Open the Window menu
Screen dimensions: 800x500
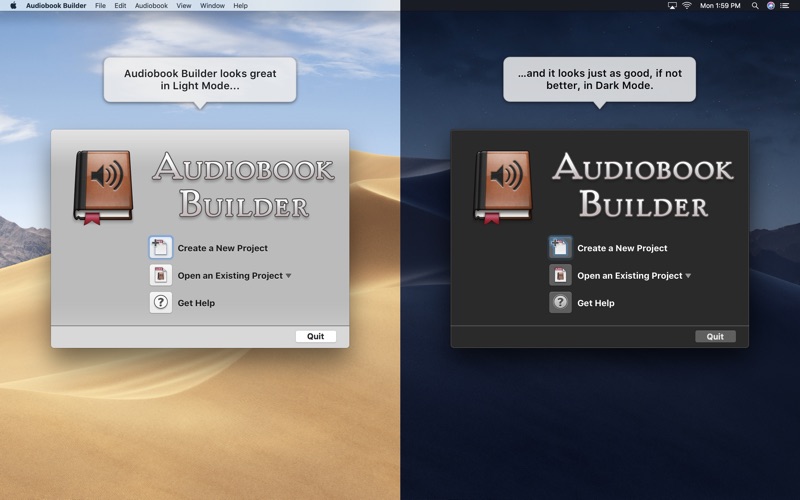[212, 6]
